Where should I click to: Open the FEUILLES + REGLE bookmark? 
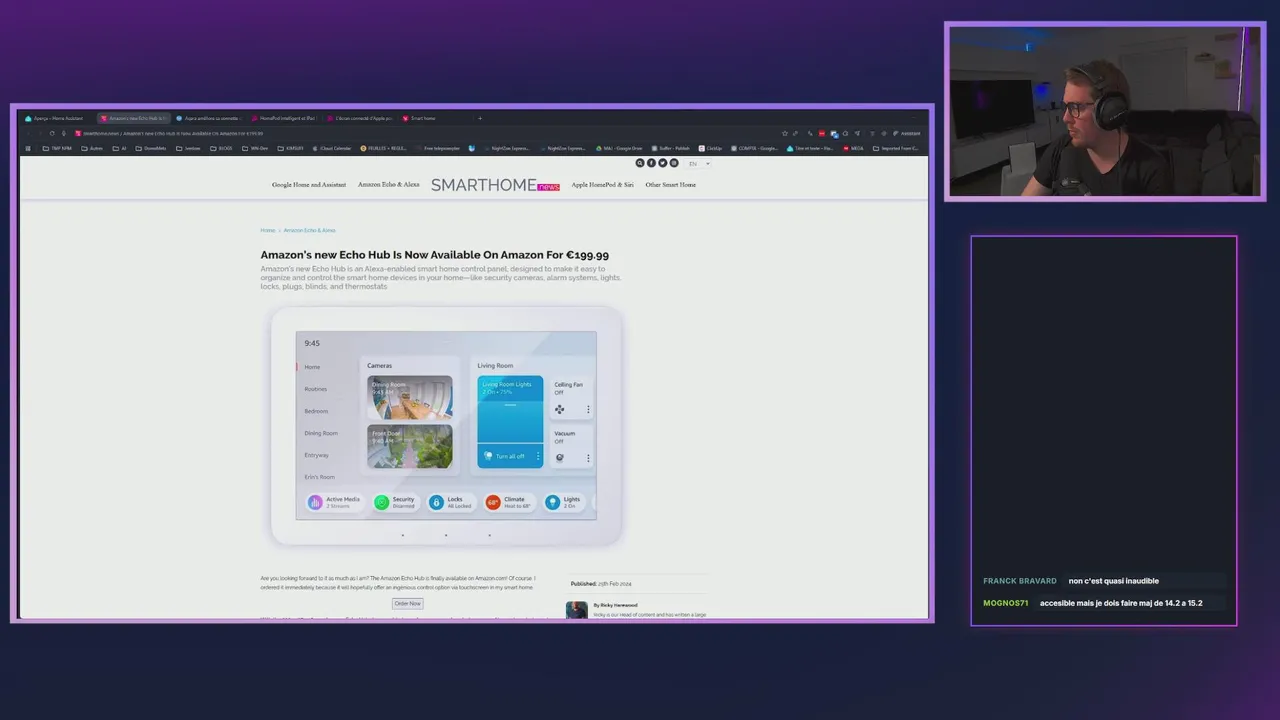pyautogui.click(x=383, y=148)
